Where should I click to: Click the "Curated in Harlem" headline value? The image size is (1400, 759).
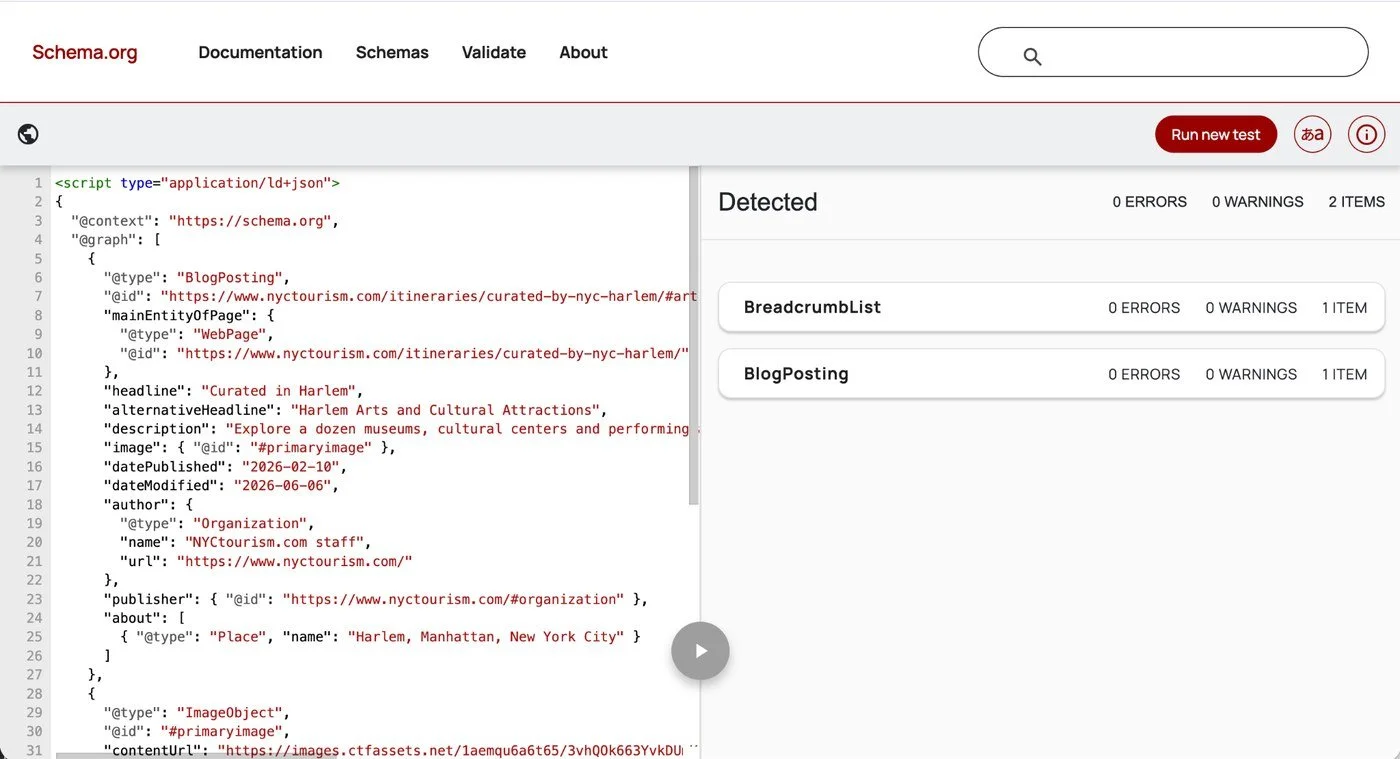[279, 391]
